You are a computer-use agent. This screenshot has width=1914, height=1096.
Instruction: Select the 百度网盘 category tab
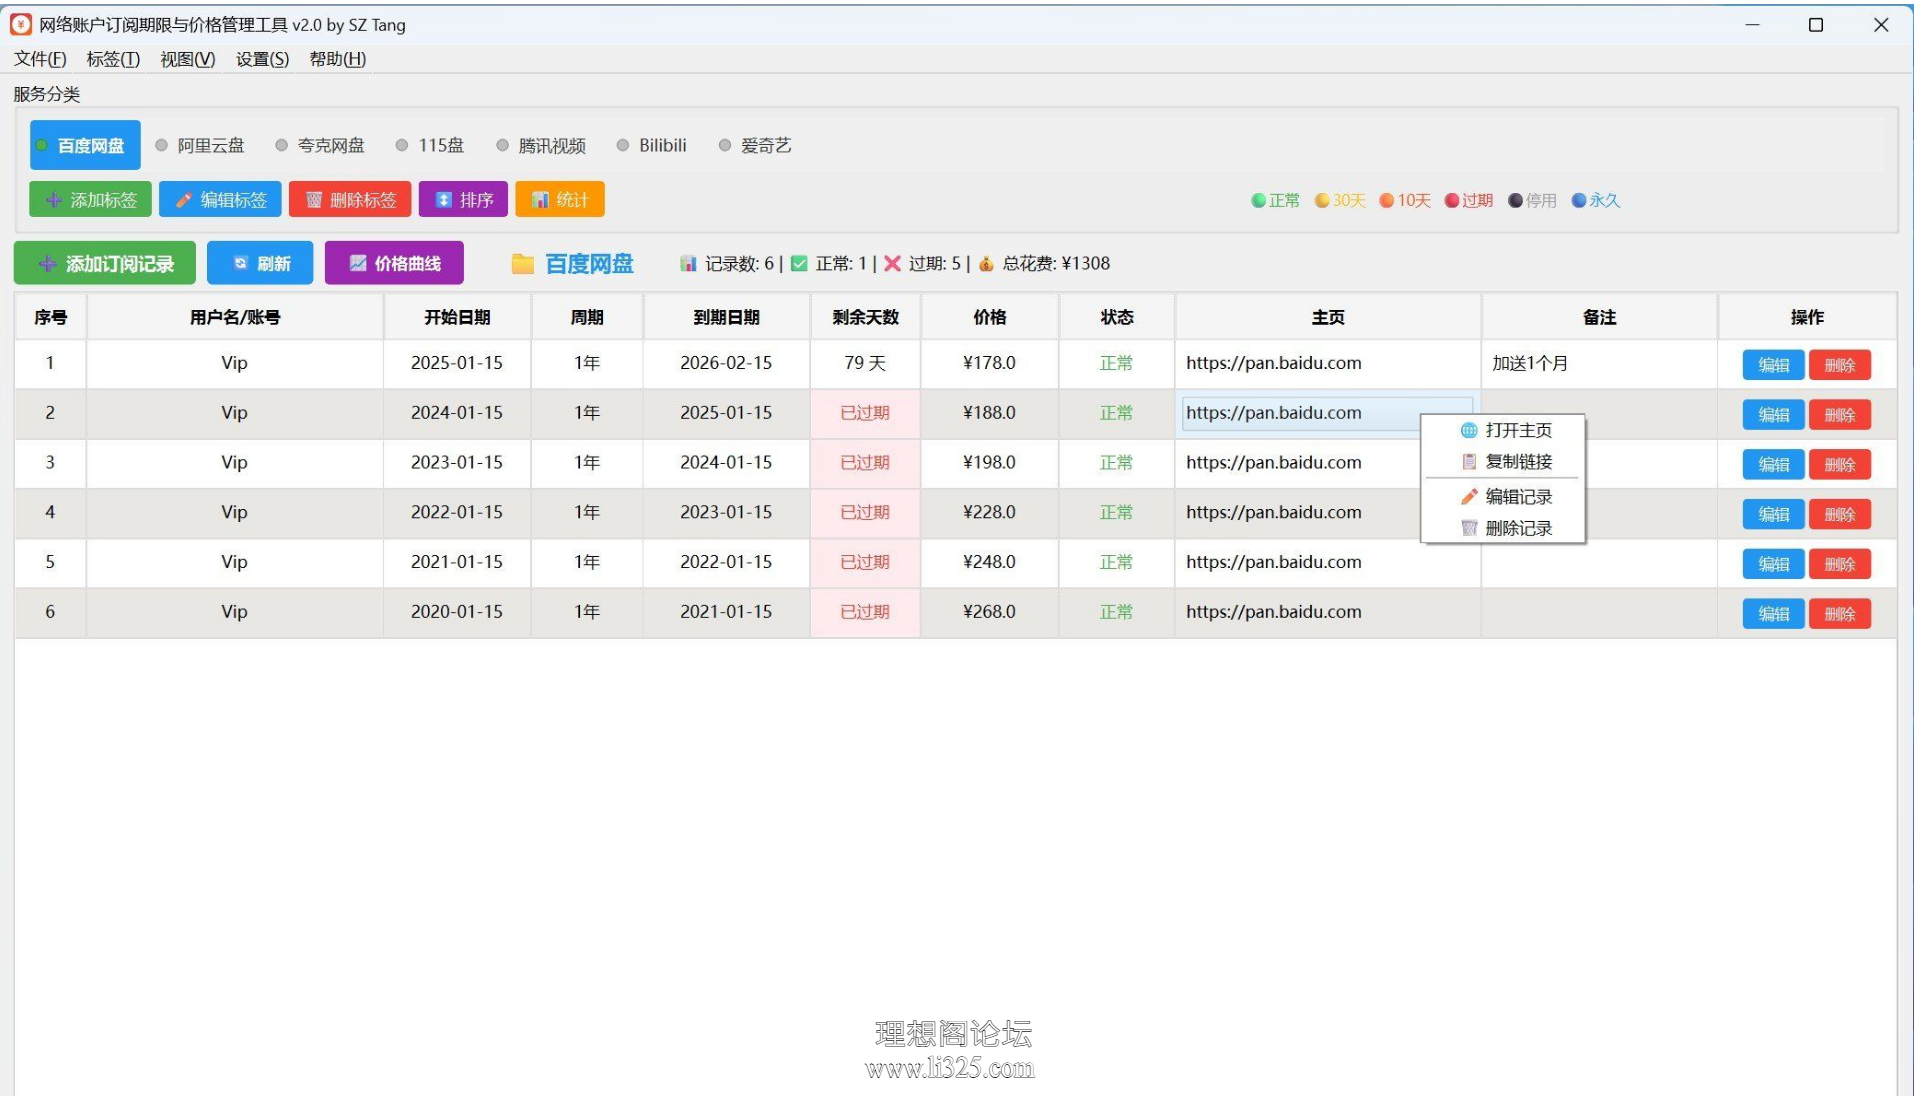[85, 145]
